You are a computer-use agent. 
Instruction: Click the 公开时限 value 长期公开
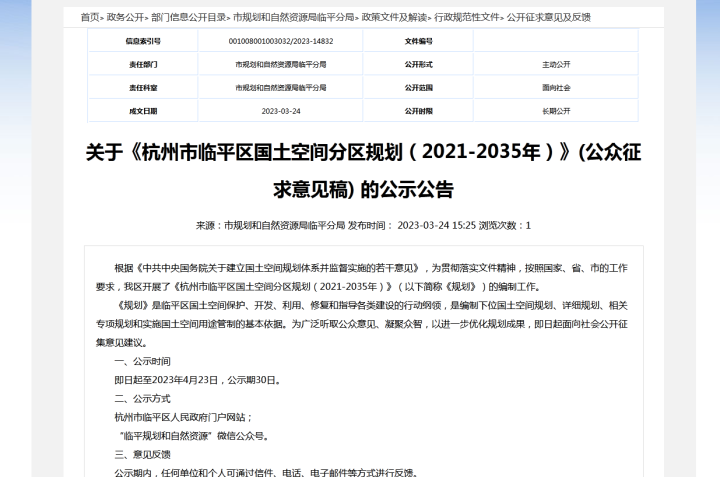tap(556, 111)
